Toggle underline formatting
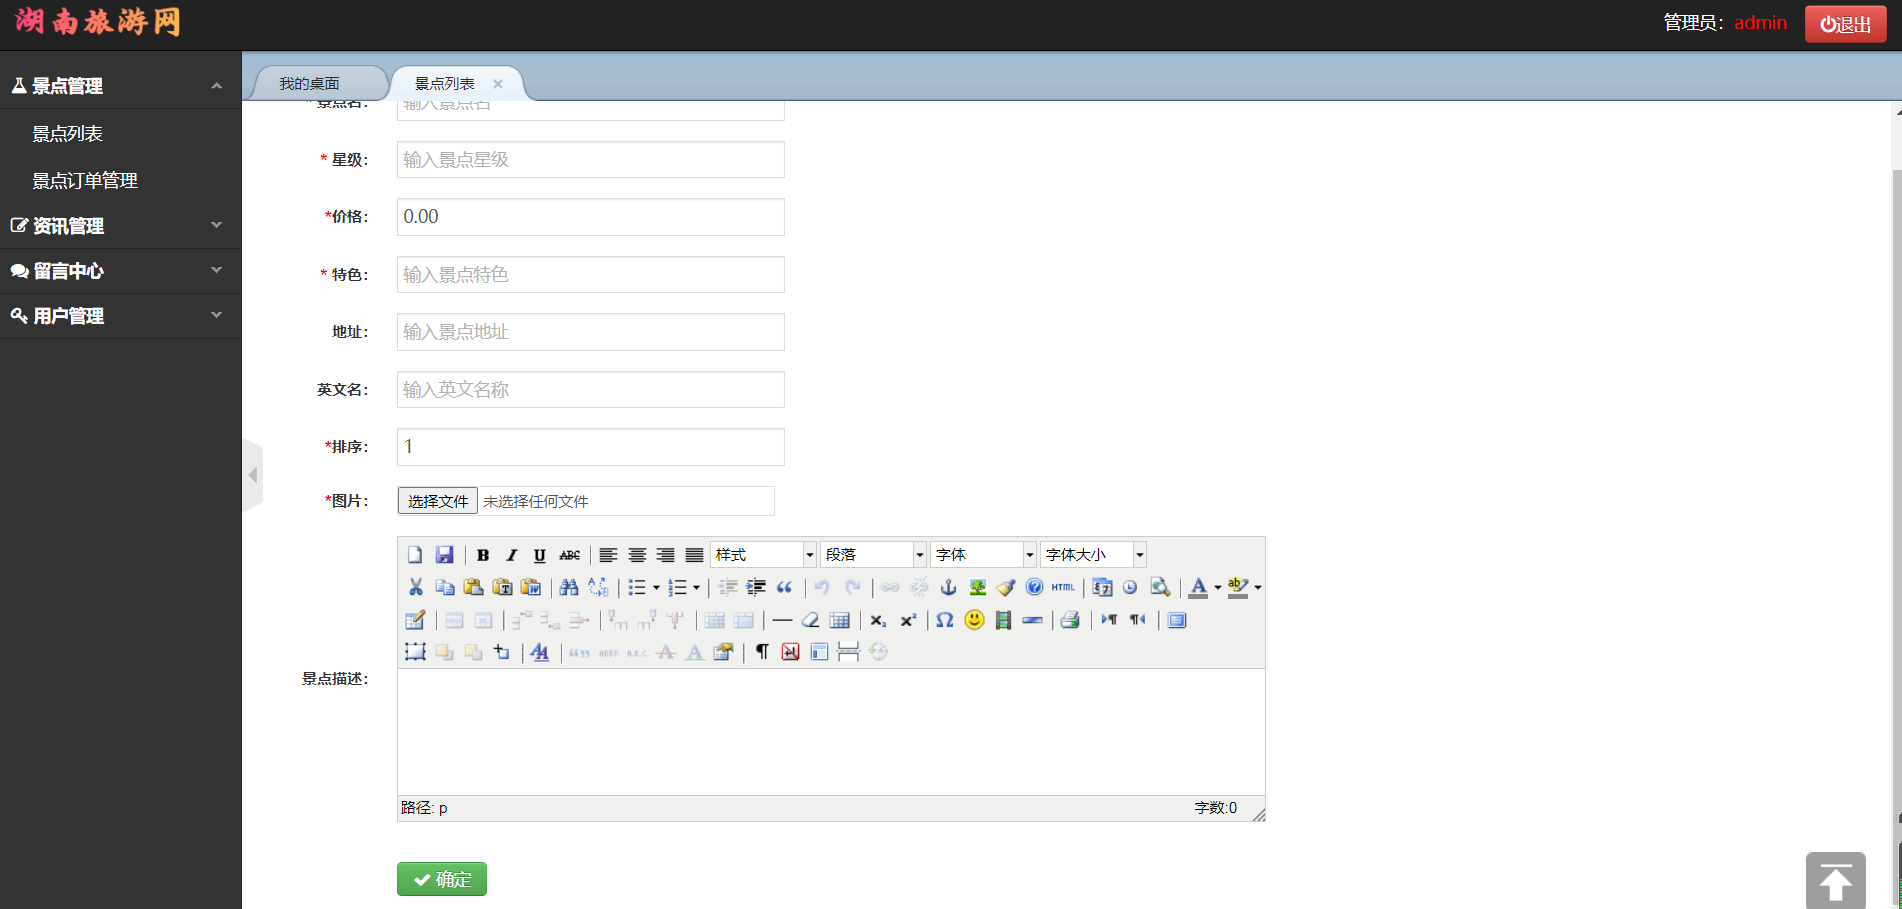Image resolution: width=1902 pixels, height=909 pixels. [x=540, y=555]
